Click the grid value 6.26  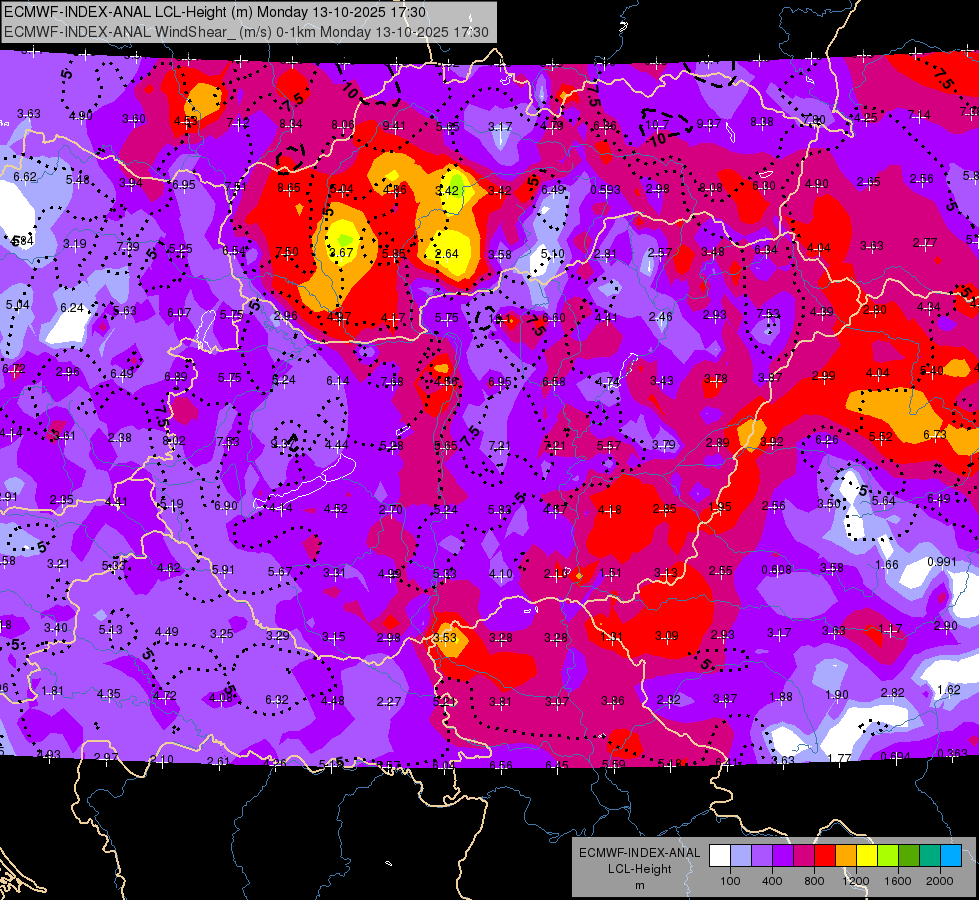(x=827, y=440)
